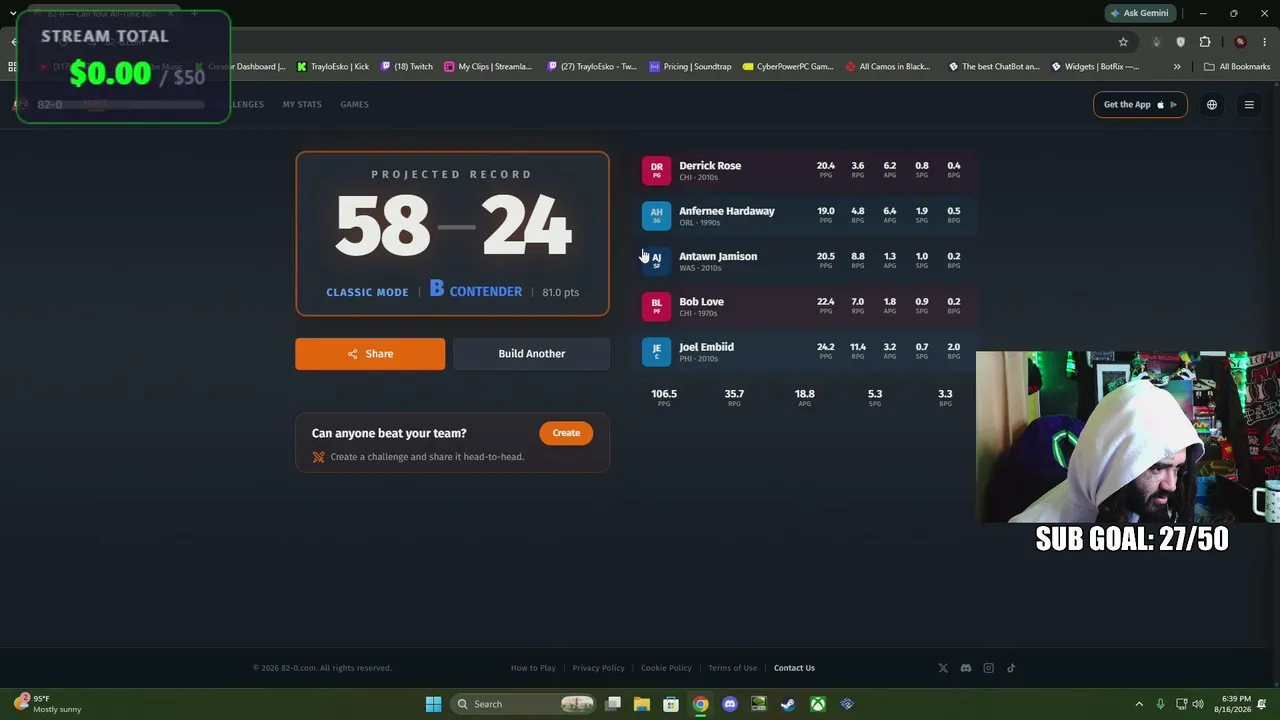Open the Pricing Soundtrap bookmark

point(690,67)
